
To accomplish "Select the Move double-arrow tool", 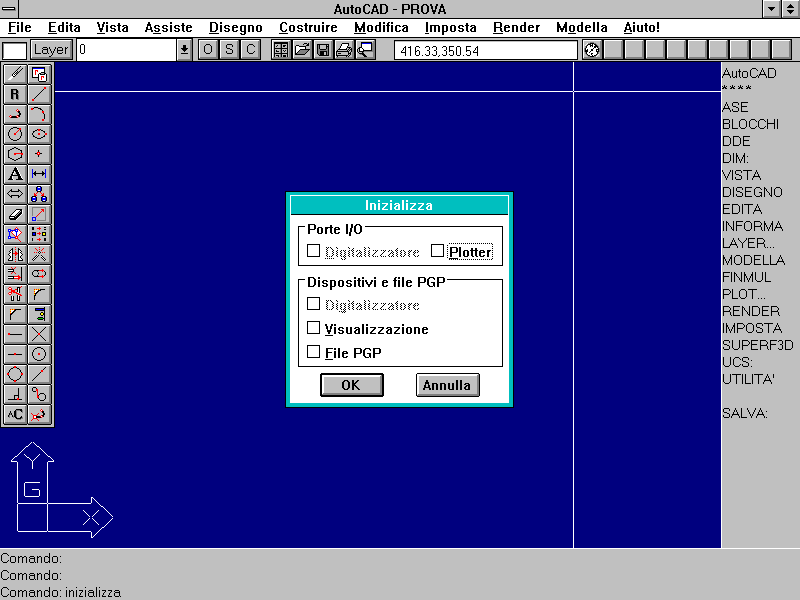I will pos(15,194).
